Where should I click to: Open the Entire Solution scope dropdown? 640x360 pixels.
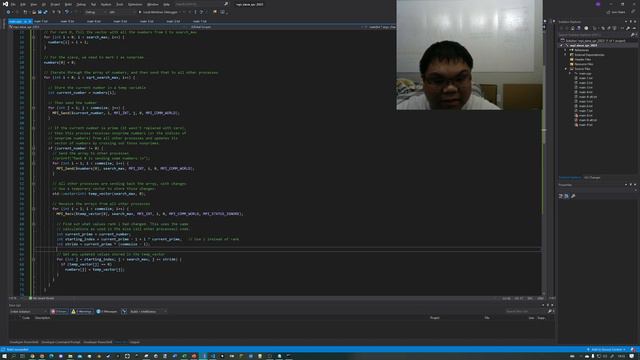click(29, 311)
